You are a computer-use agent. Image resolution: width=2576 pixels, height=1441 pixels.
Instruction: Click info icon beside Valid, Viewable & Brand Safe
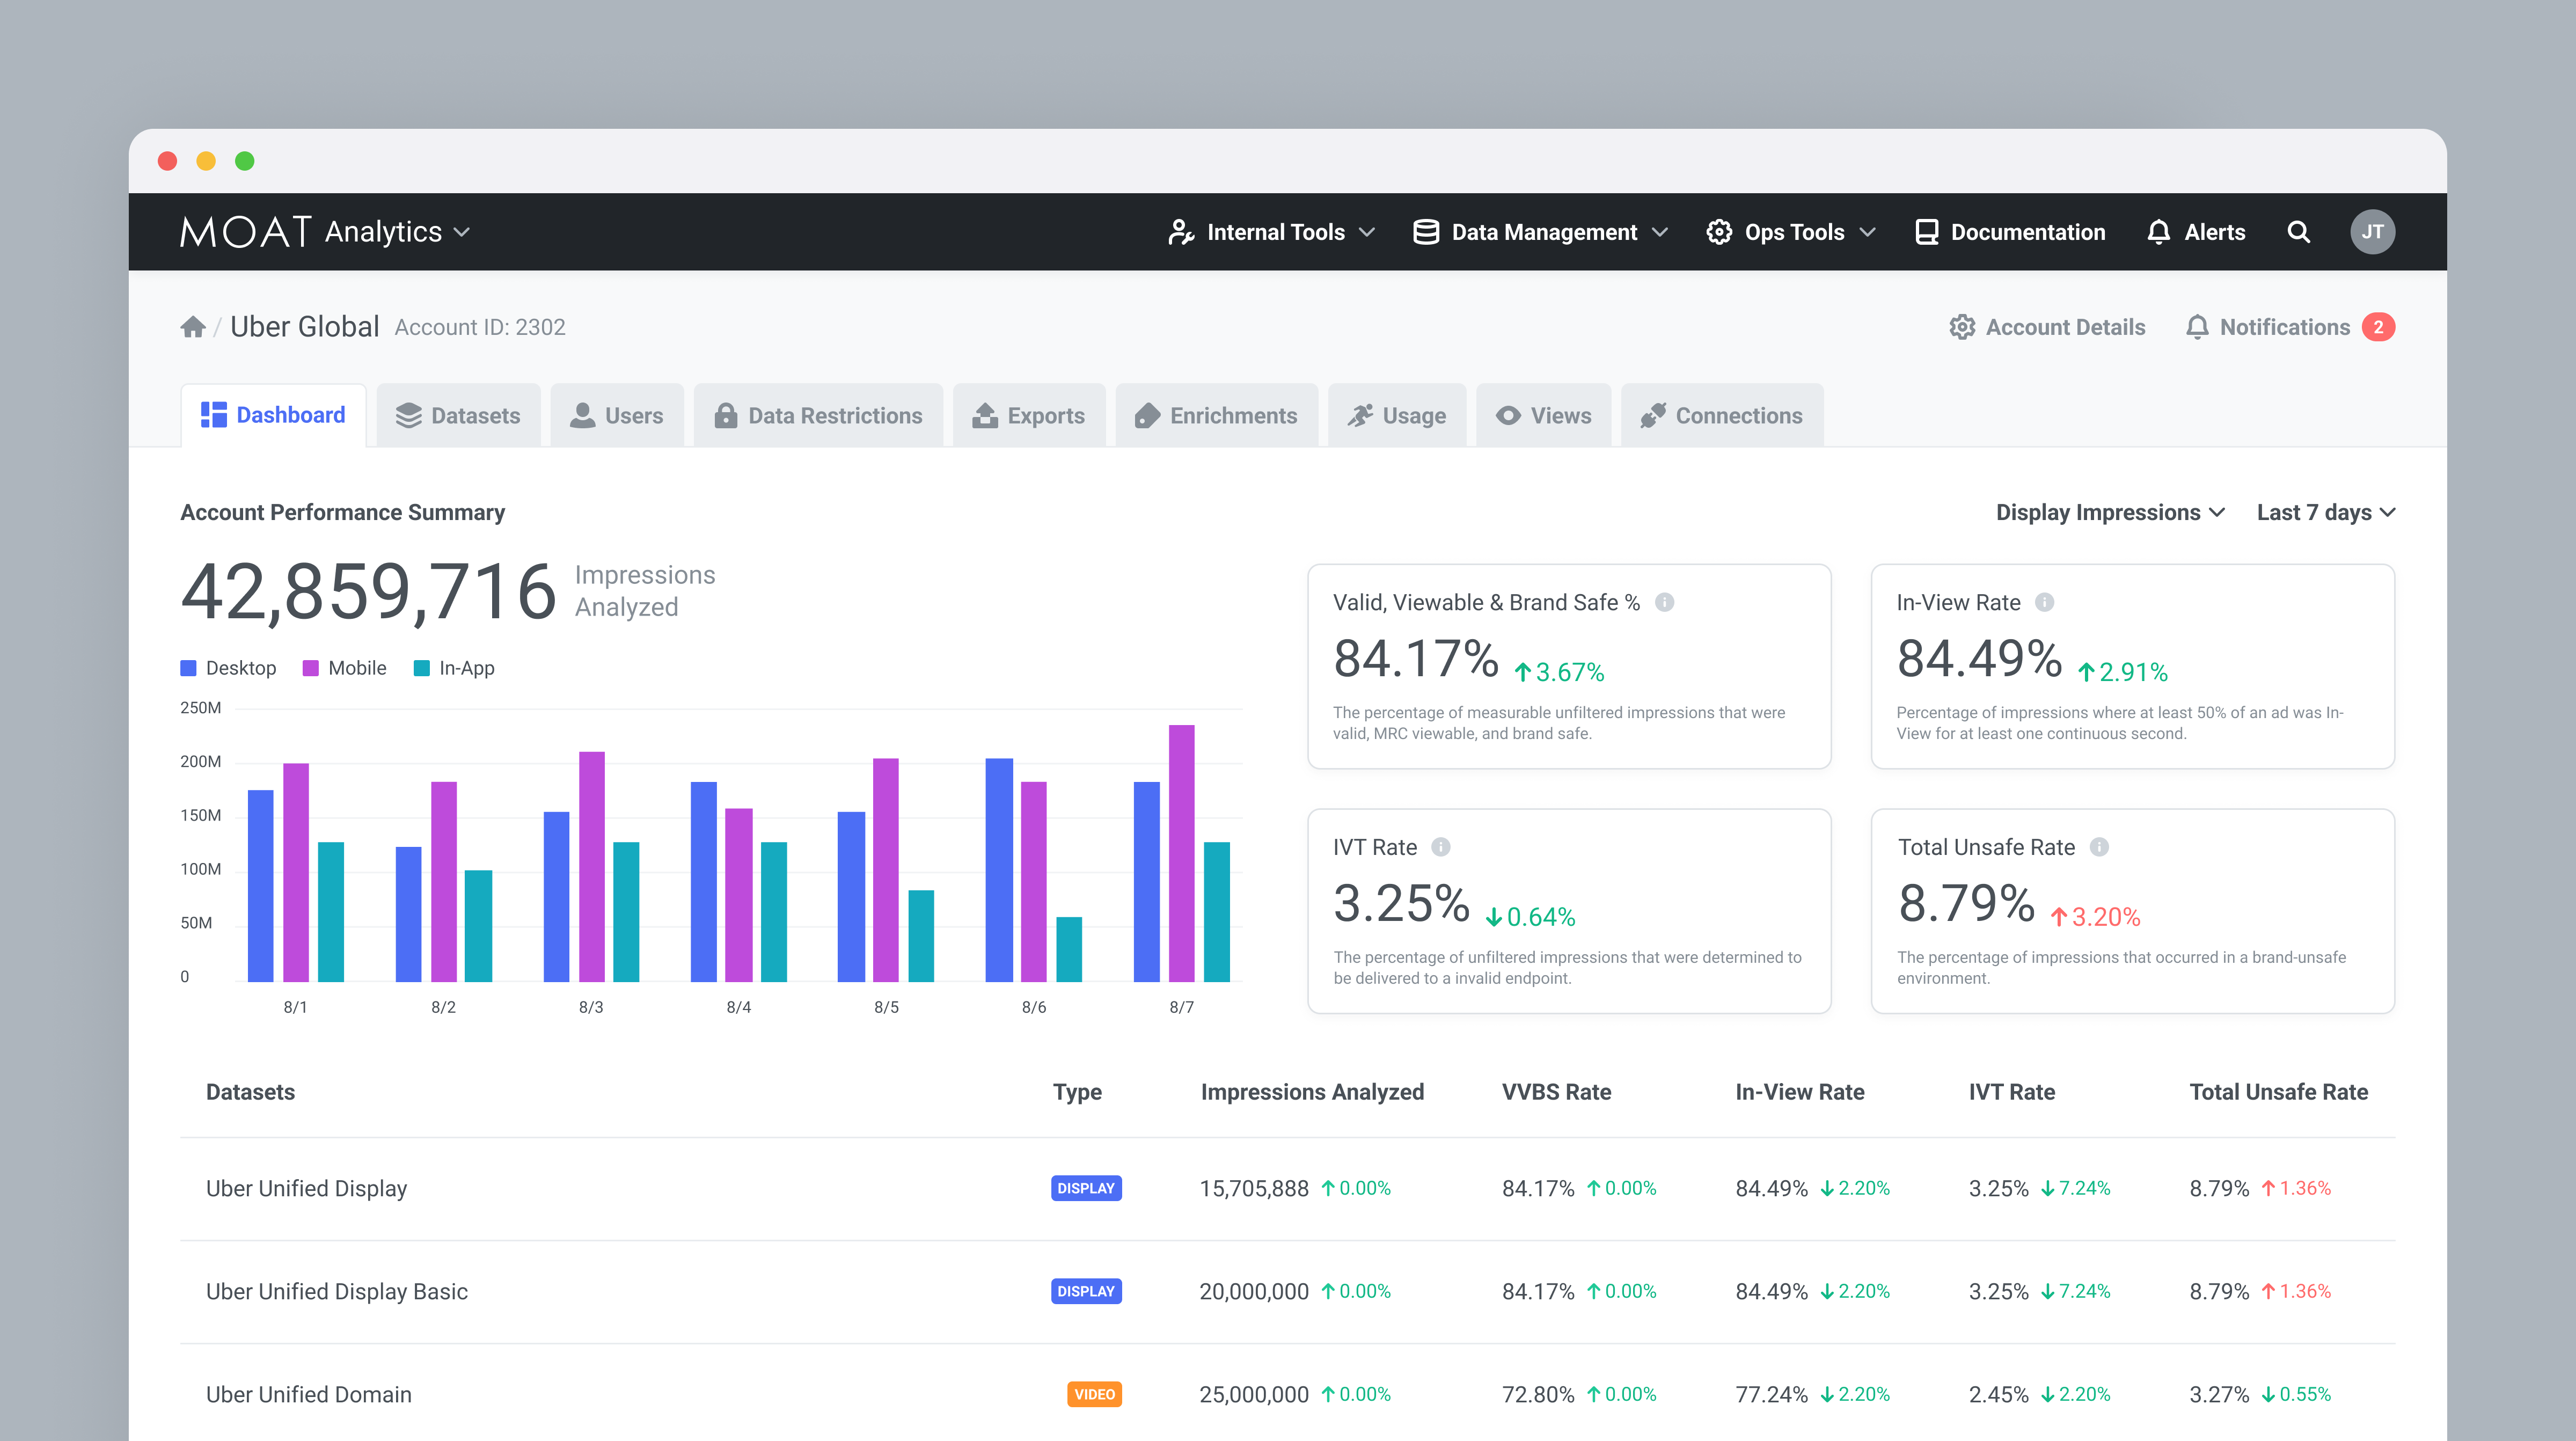pyautogui.click(x=1664, y=602)
